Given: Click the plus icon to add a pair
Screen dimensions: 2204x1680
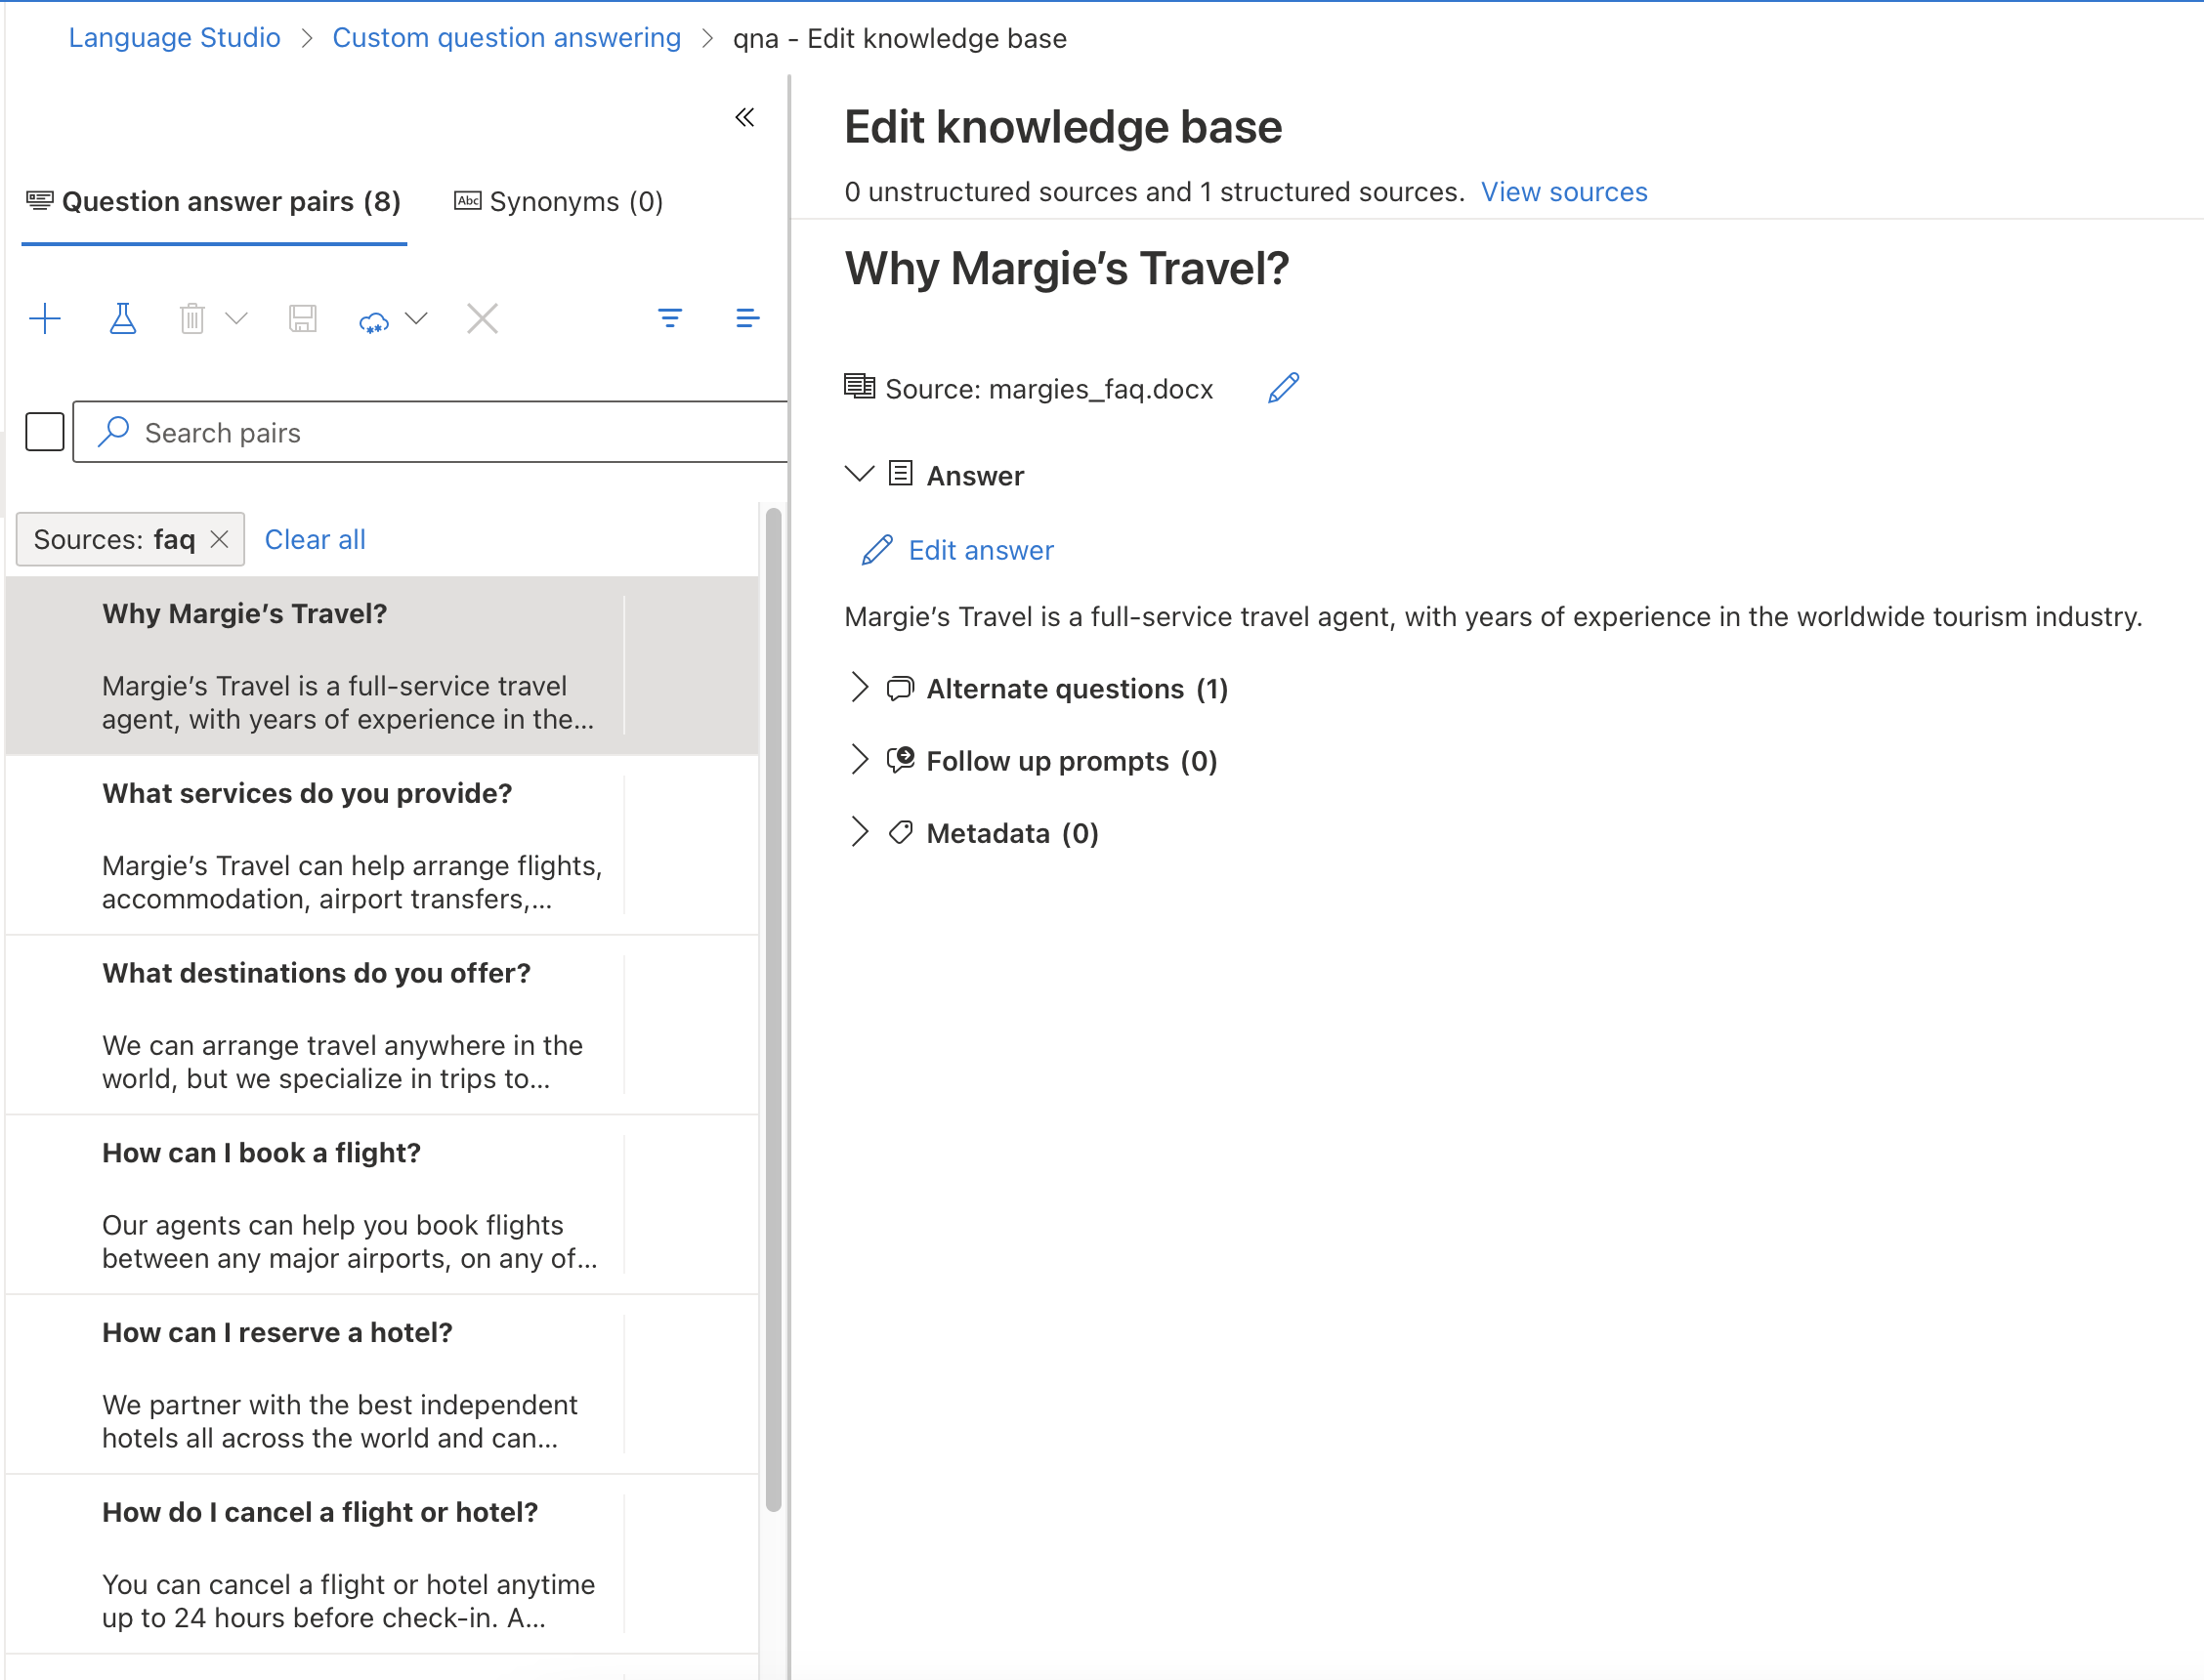Looking at the screenshot, I should point(45,319).
